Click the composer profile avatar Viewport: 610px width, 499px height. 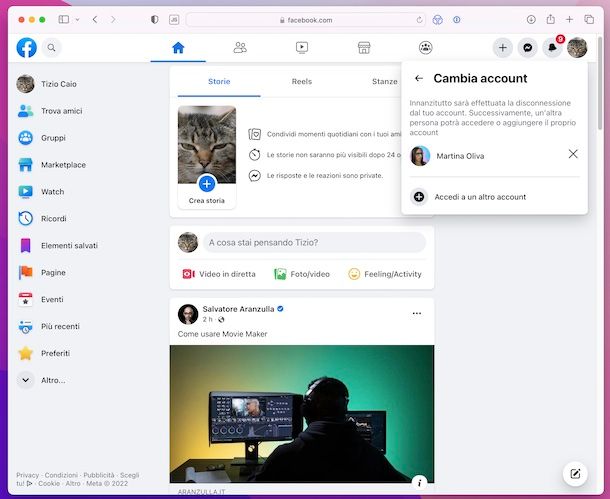click(188, 243)
